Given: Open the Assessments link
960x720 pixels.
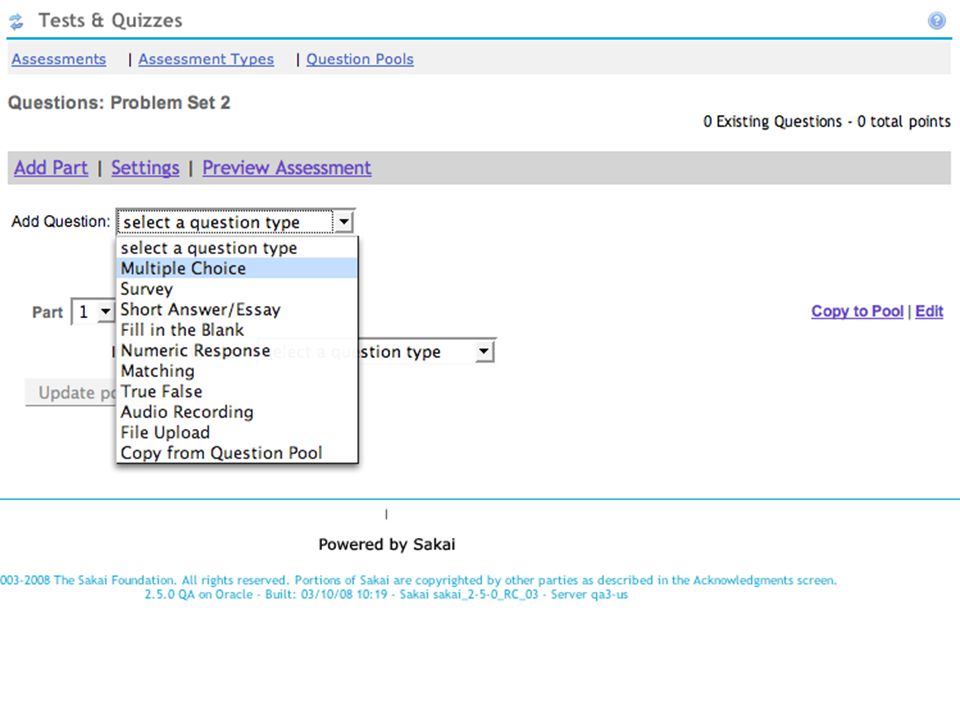Looking at the screenshot, I should [59, 59].
